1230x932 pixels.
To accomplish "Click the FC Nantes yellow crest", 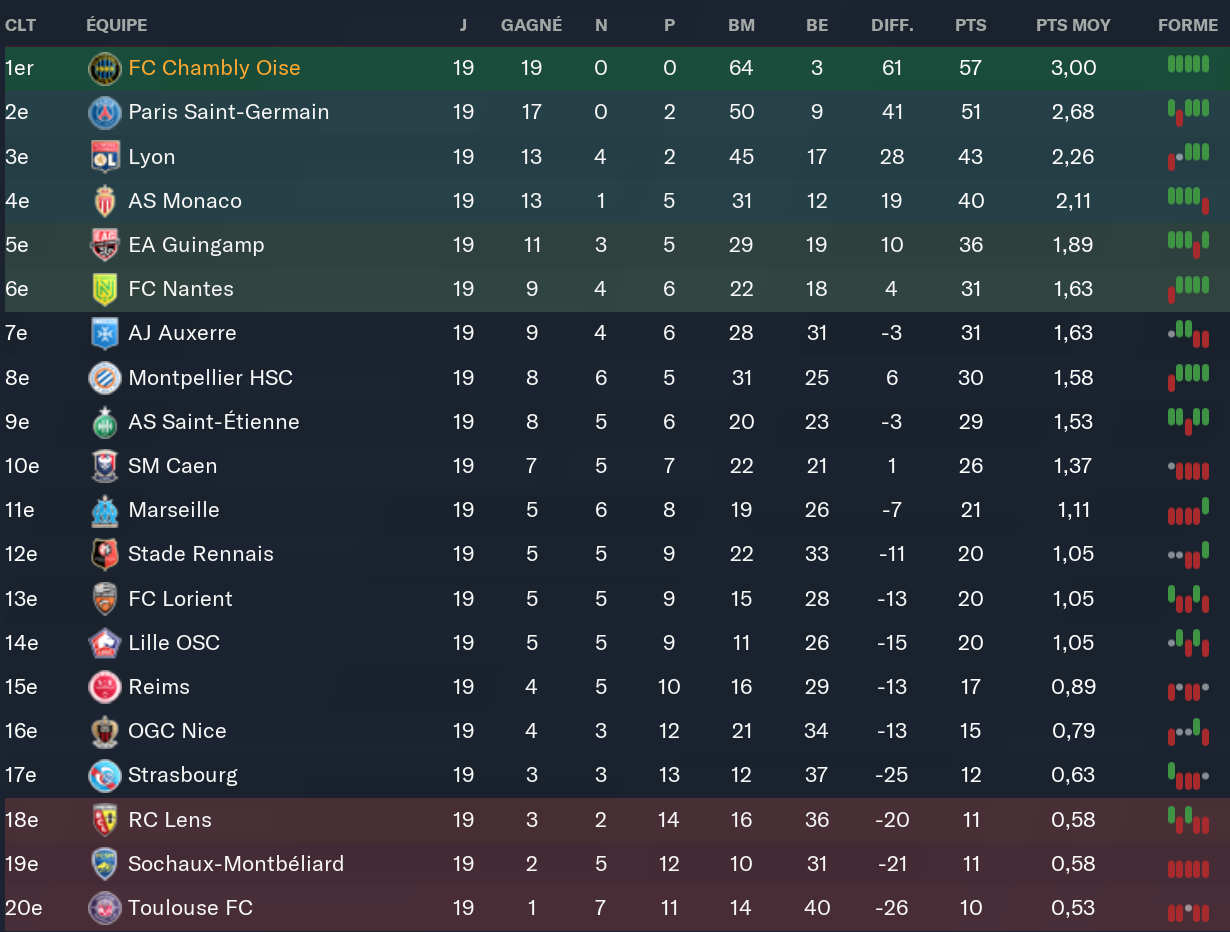I will point(104,289).
